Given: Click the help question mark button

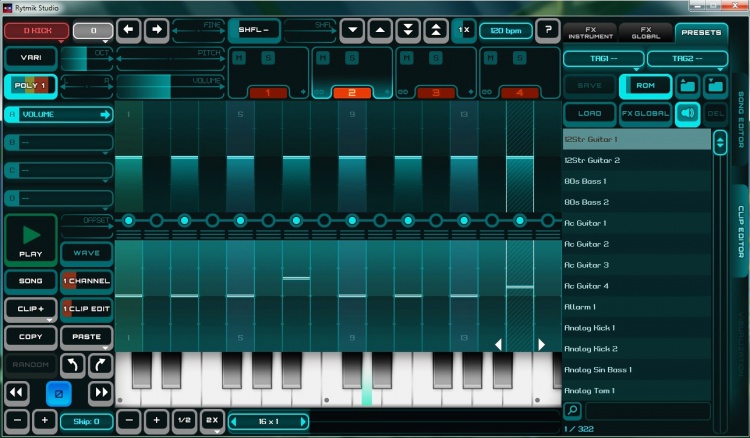Looking at the screenshot, I should [x=546, y=30].
